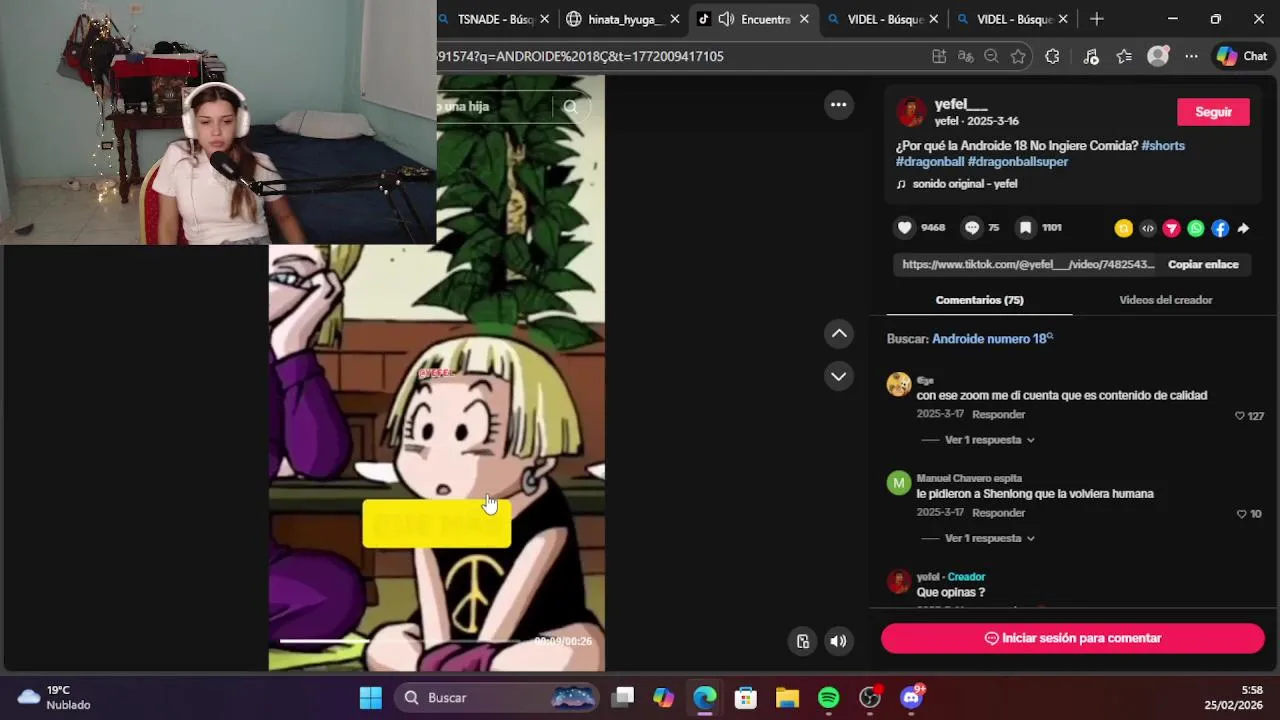Open the video's three-dot options menu
This screenshot has width=1280, height=720.
(x=838, y=105)
